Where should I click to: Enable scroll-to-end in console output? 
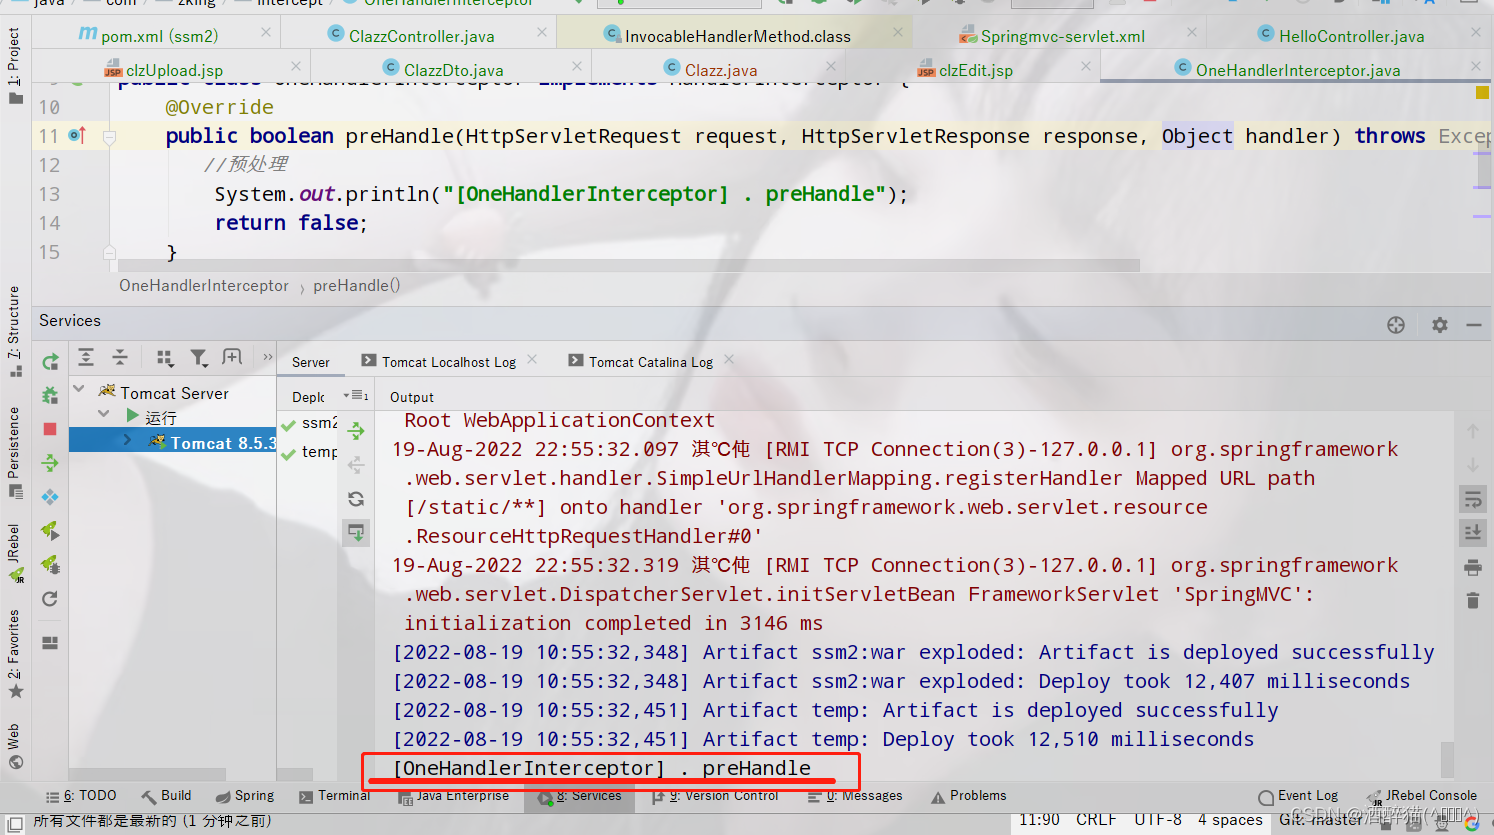1473,532
